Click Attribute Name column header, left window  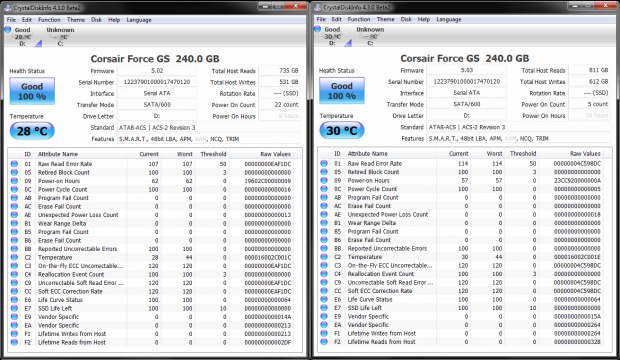point(81,154)
